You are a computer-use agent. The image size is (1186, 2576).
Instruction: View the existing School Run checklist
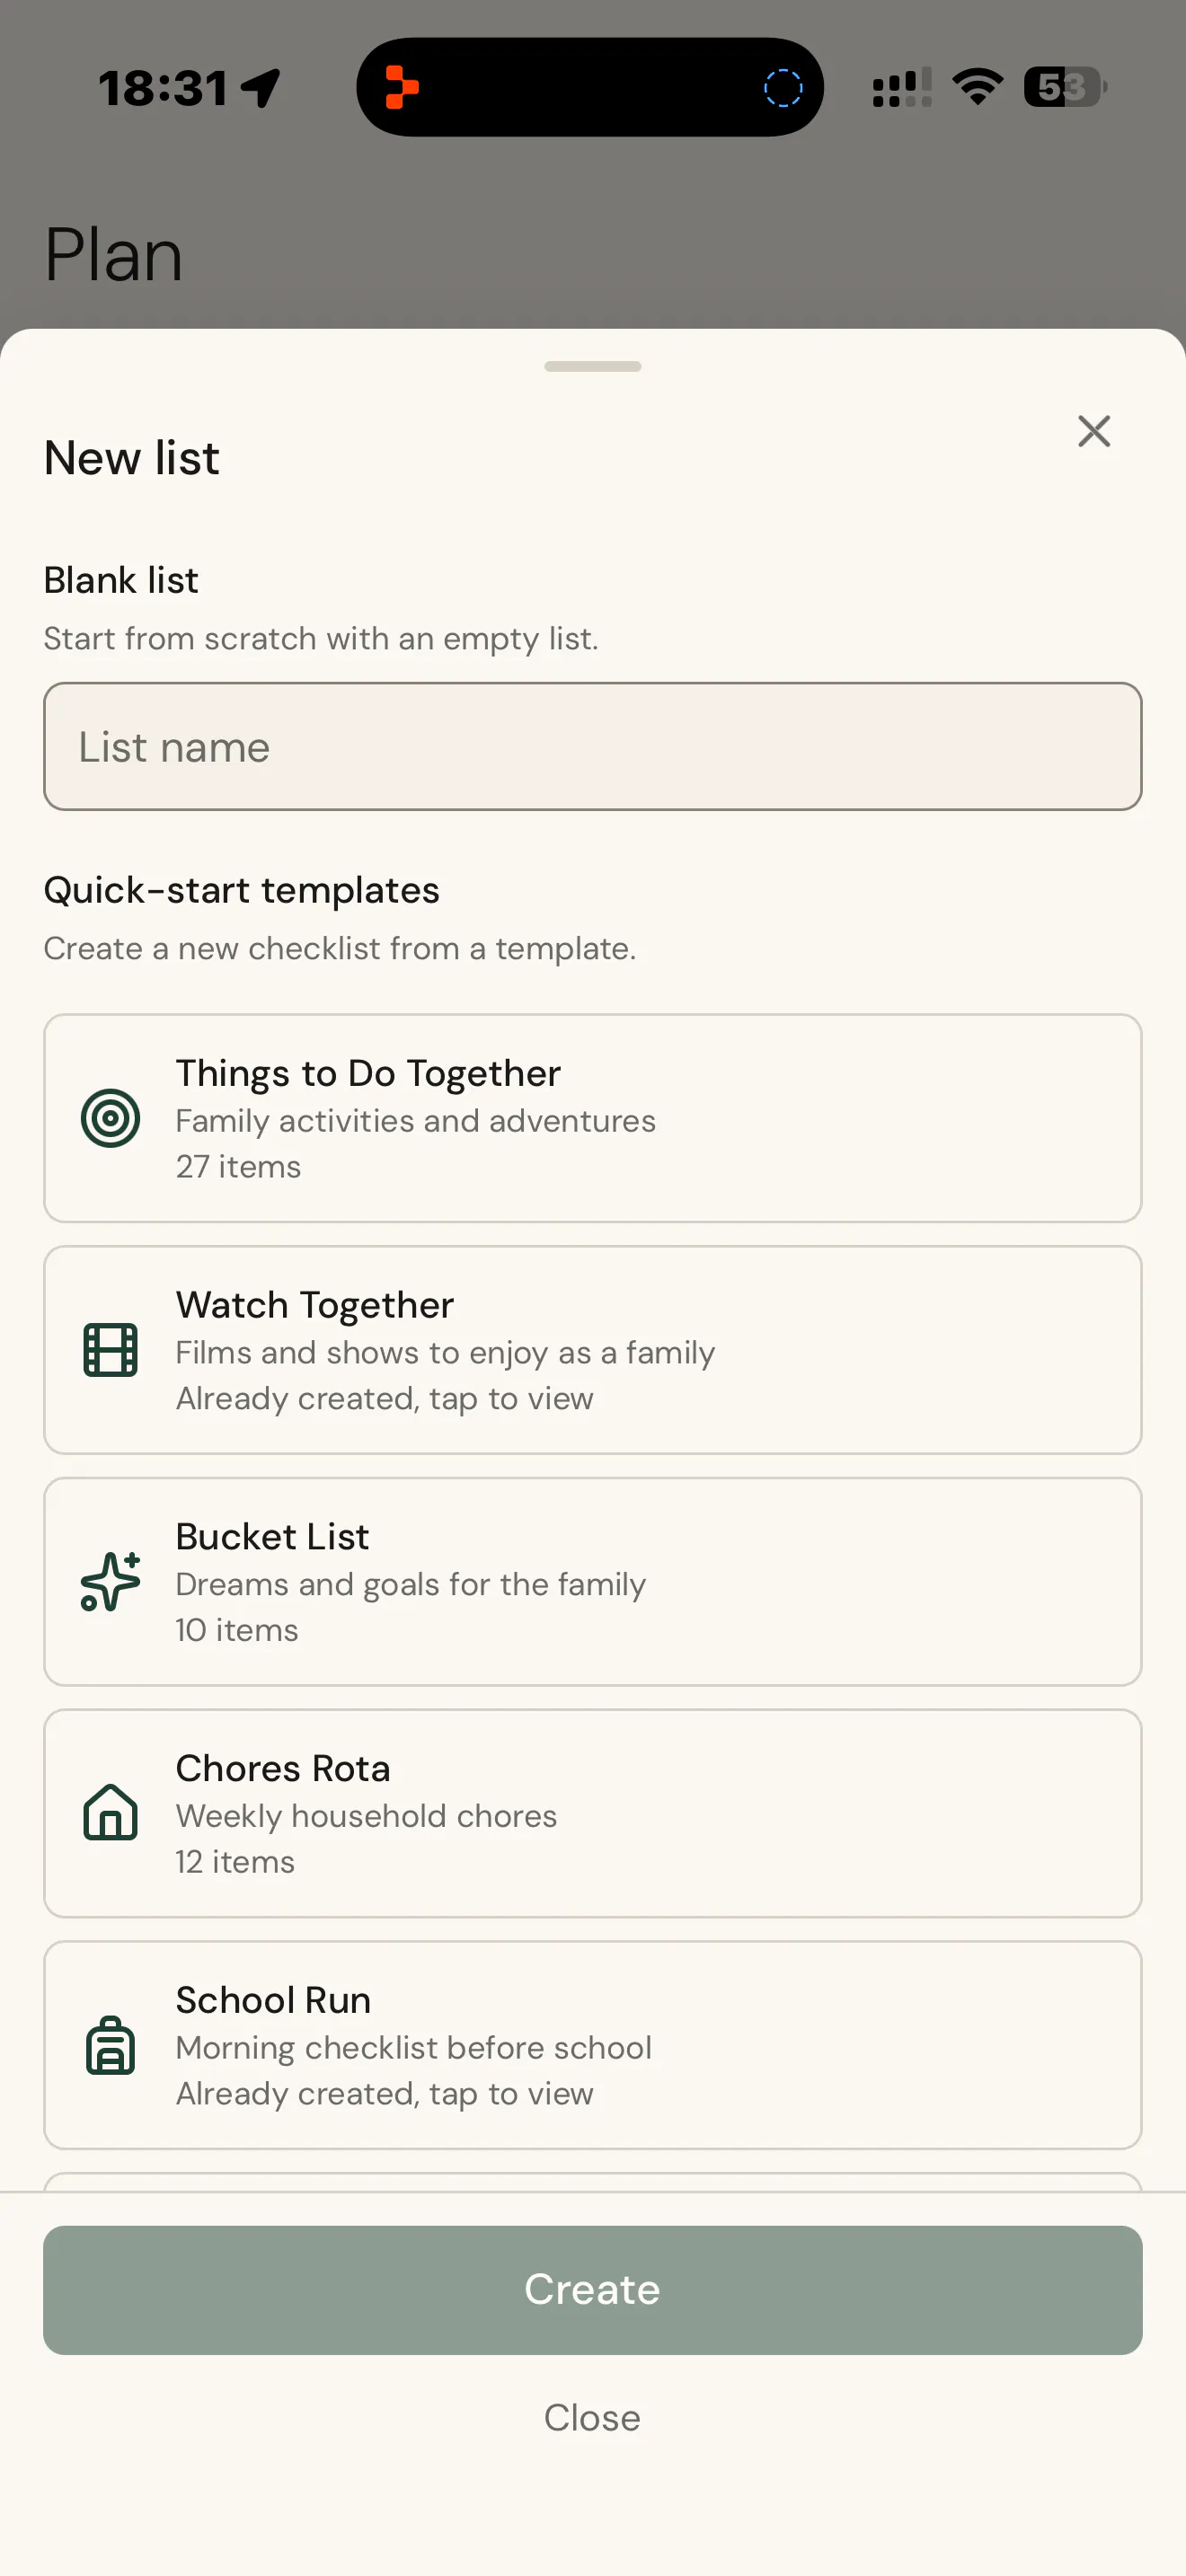pos(593,2045)
